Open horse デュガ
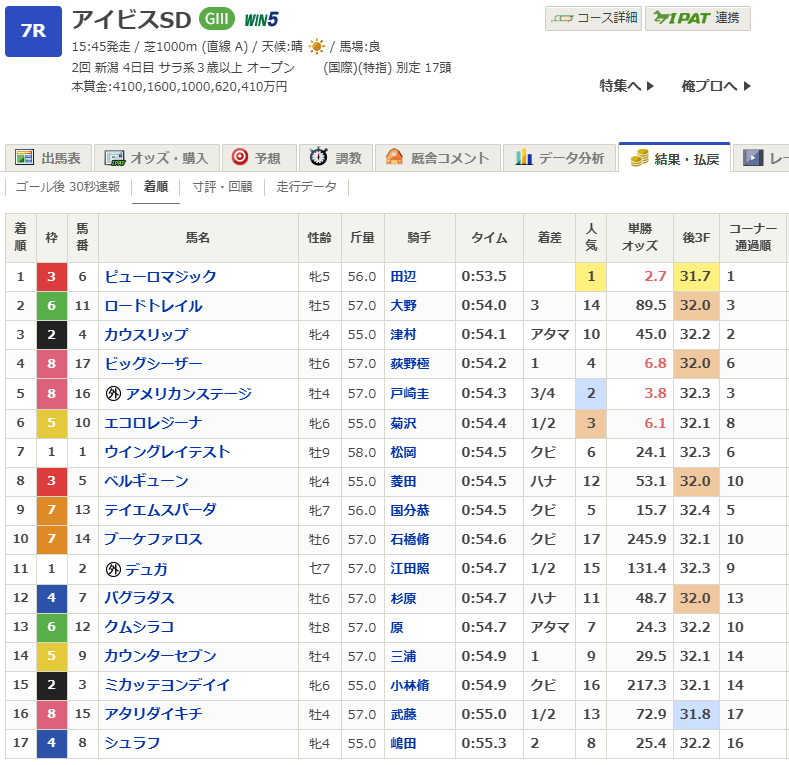This screenshot has height=765, width=789. tap(146, 569)
